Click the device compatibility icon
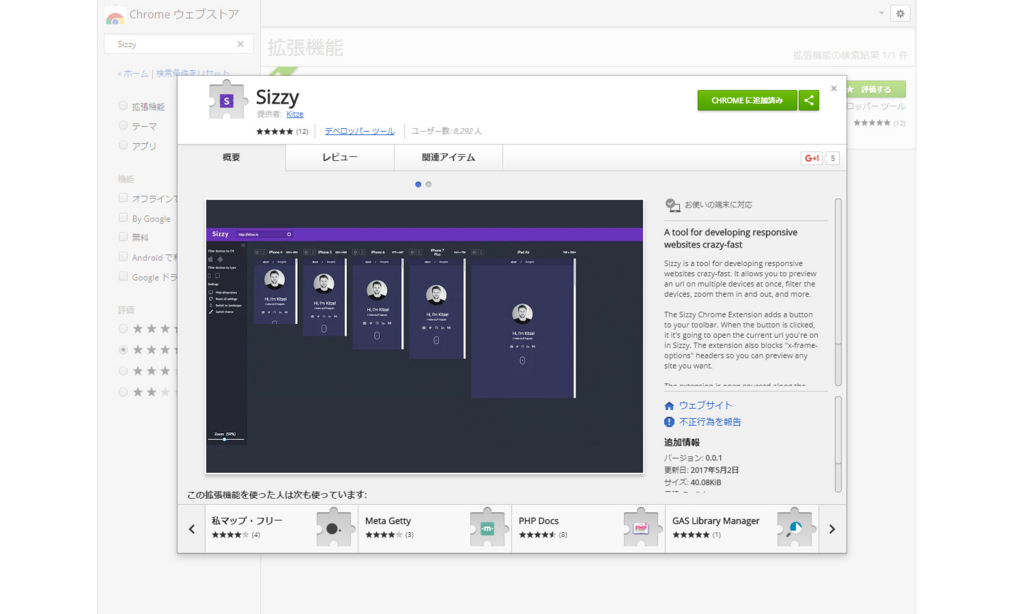Screen dimensions: 1024x614 tap(672, 205)
